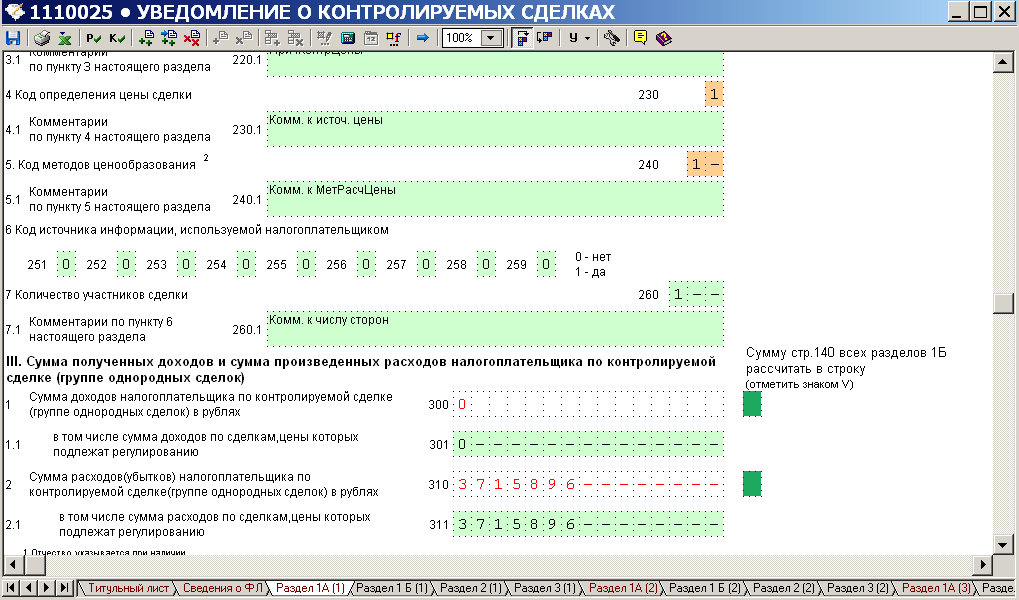Screen dimensions: 1019x600
Task: Run the P check mark validation
Action: tap(93, 38)
